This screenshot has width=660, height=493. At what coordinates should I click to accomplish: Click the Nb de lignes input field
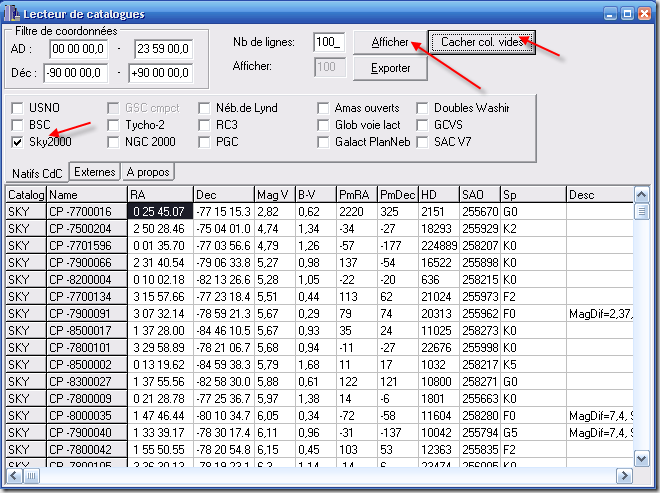[329, 42]
